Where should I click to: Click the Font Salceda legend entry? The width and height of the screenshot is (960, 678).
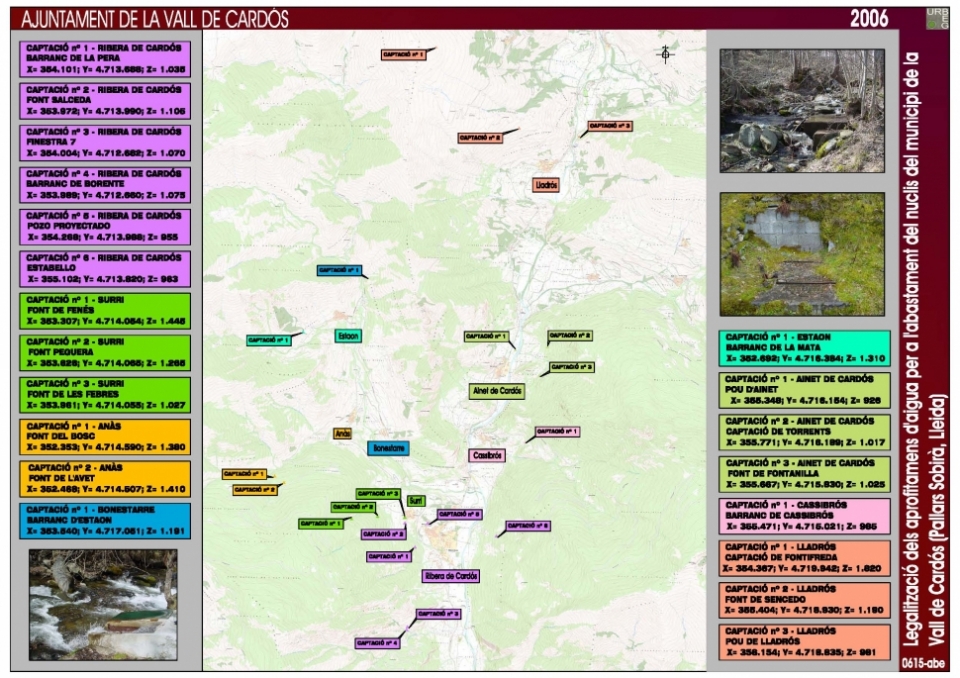point(106,101)
